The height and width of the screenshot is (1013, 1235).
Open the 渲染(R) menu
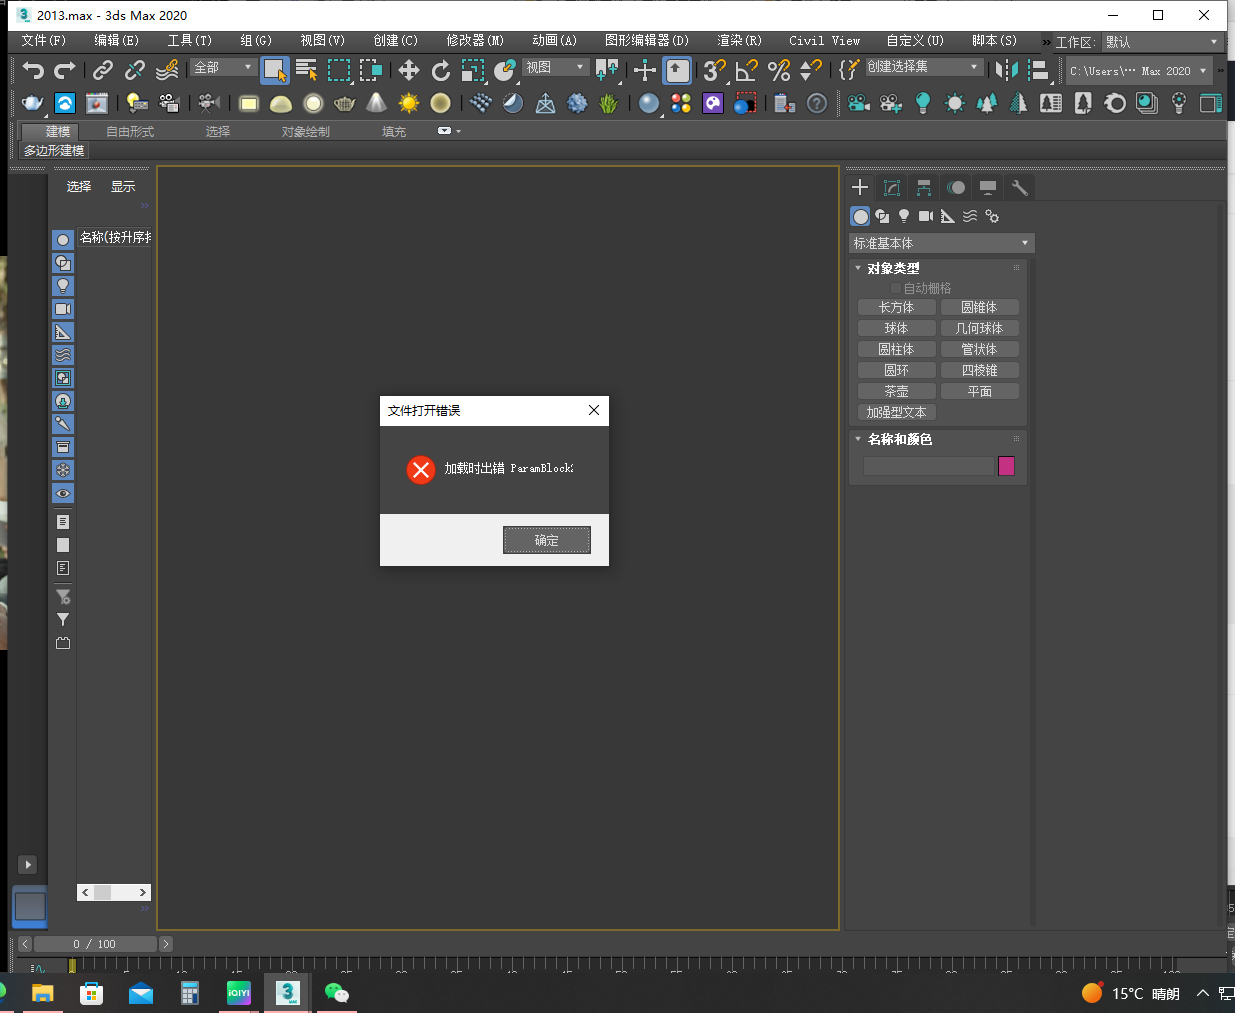(x=739, y=41)
